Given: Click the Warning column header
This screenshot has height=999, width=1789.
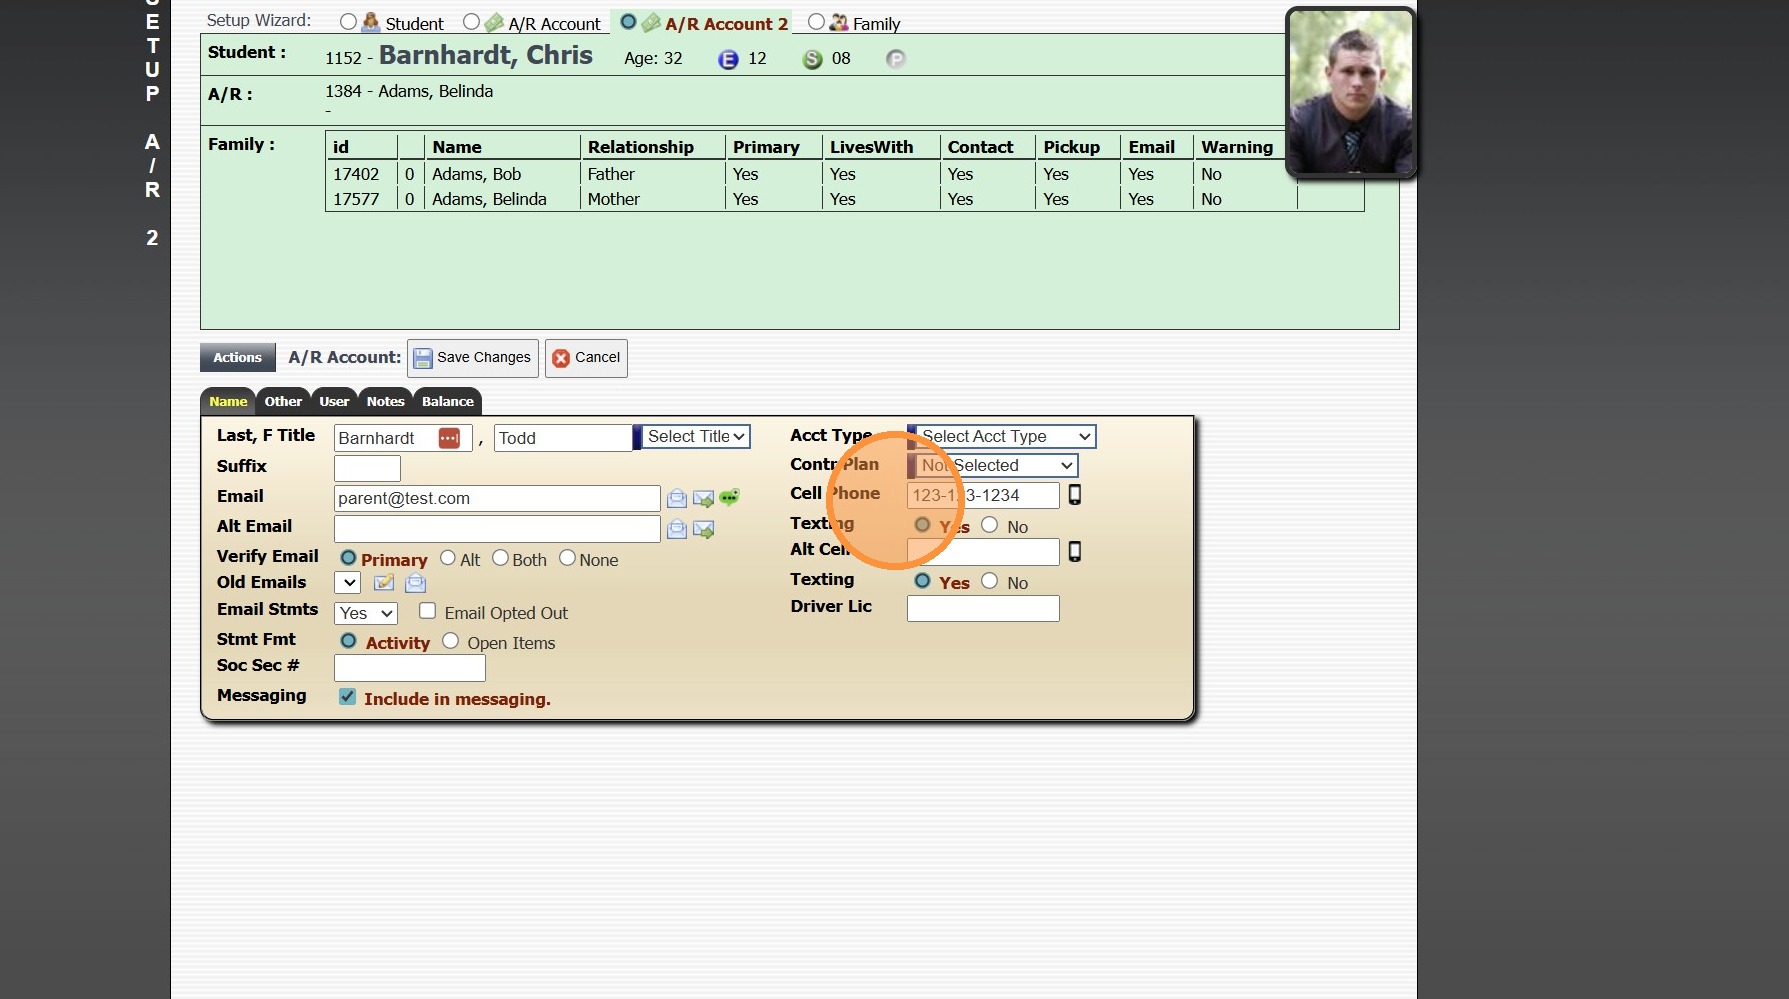Looking at the screenshot, I should (1237, 147).
